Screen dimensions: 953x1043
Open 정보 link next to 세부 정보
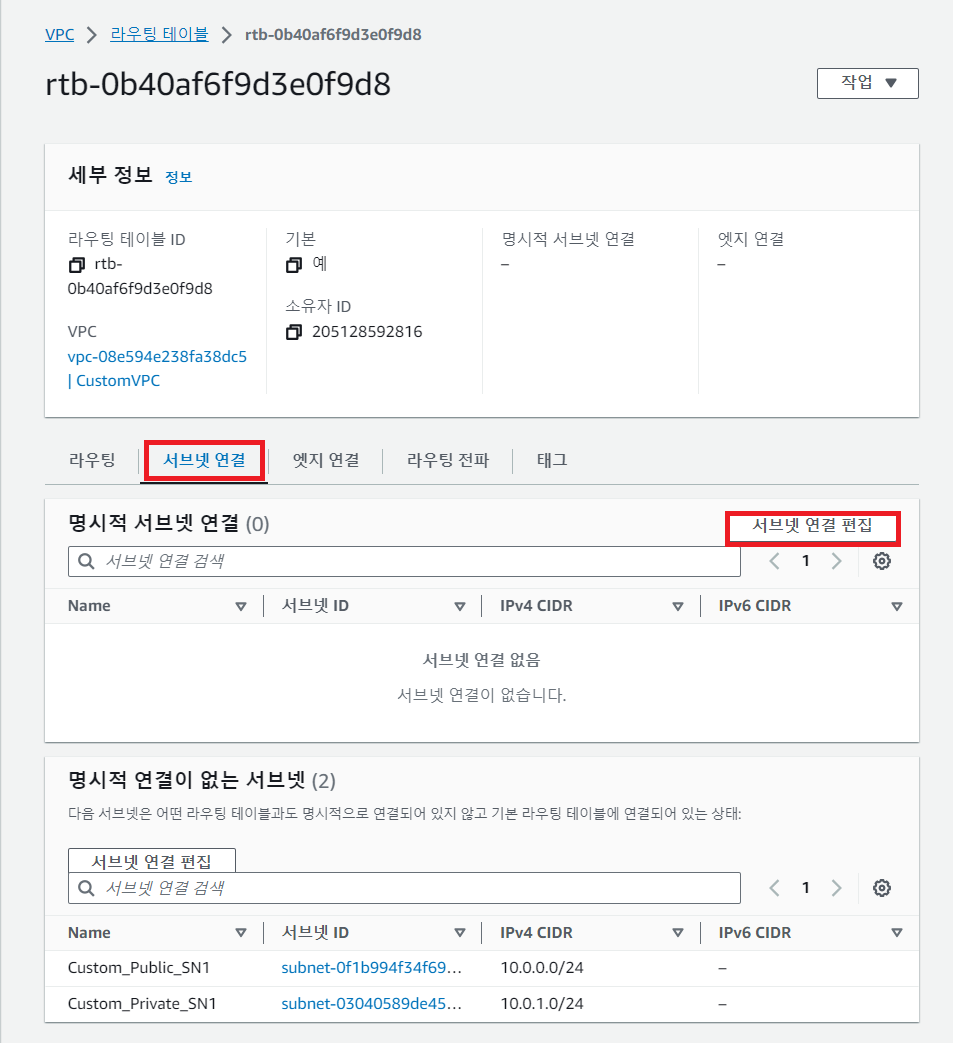178,177
